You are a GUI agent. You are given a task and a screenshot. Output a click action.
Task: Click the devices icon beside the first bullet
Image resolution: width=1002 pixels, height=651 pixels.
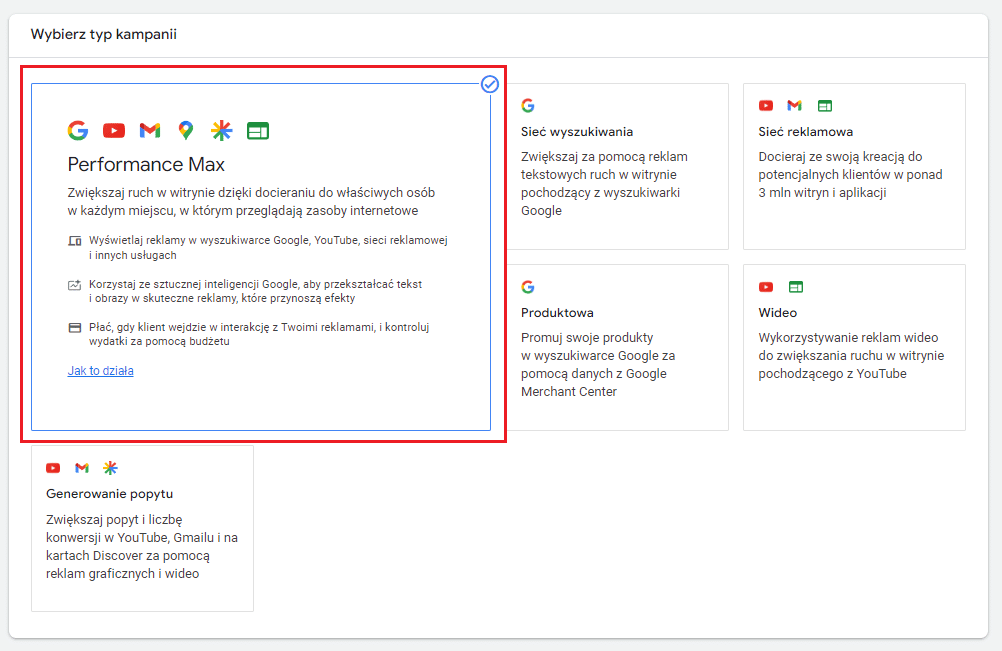point(74,241)
